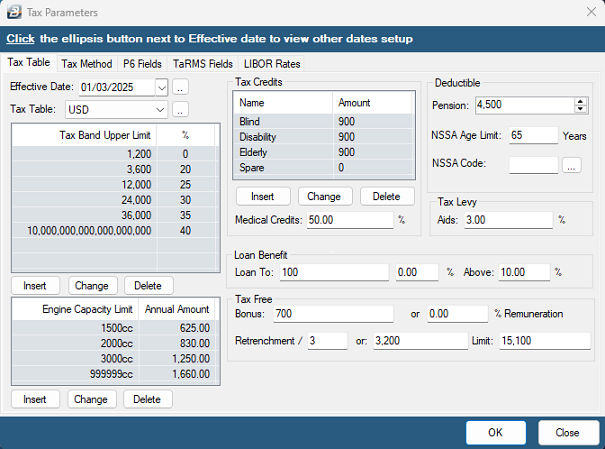Image resolution: width=605 pixels, height=449 pixels.
Task: Click the Belina app icon in title bar
Action: (14, 12)
